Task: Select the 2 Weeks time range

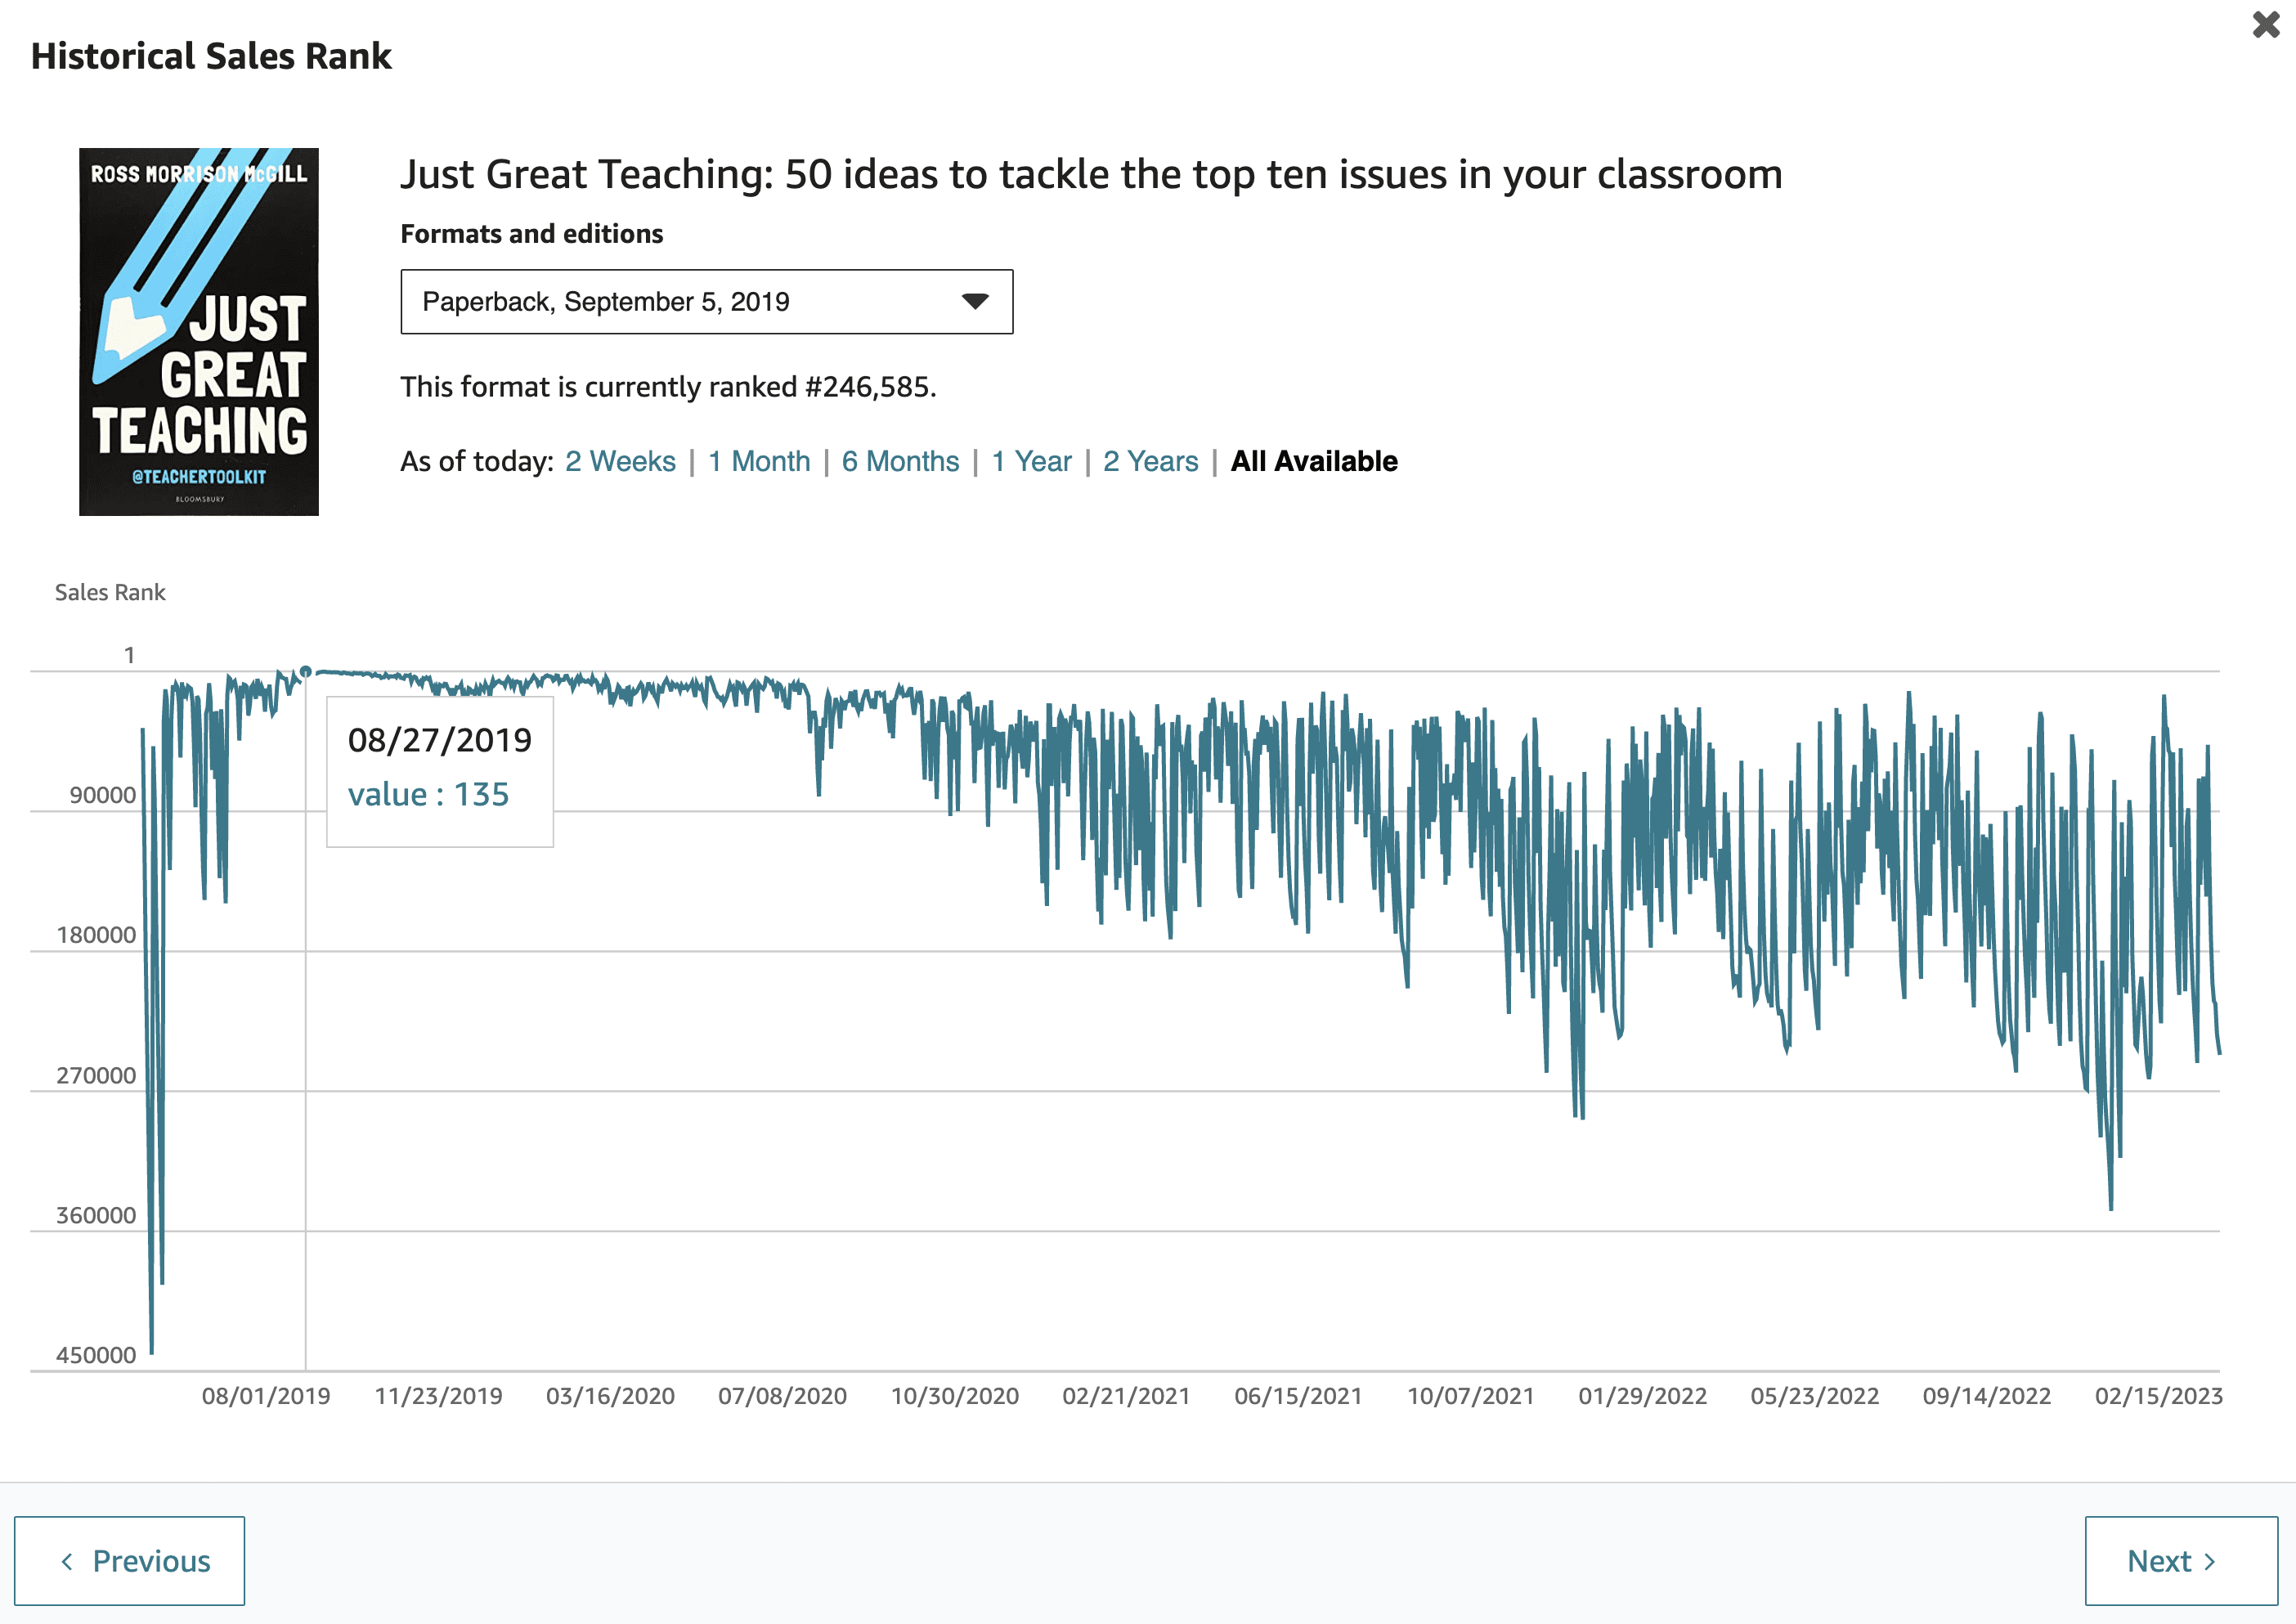Action: 620,461
